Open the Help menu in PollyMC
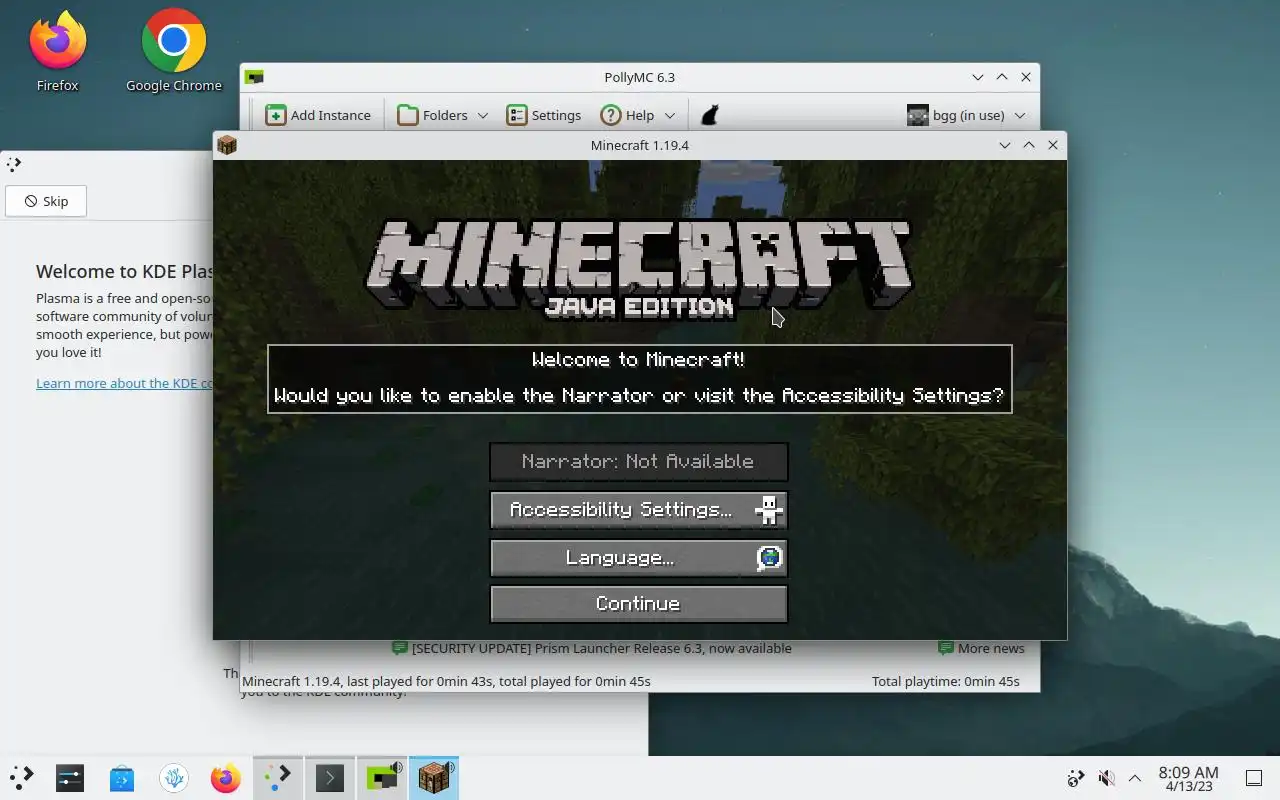 click(x=627, y=115)
